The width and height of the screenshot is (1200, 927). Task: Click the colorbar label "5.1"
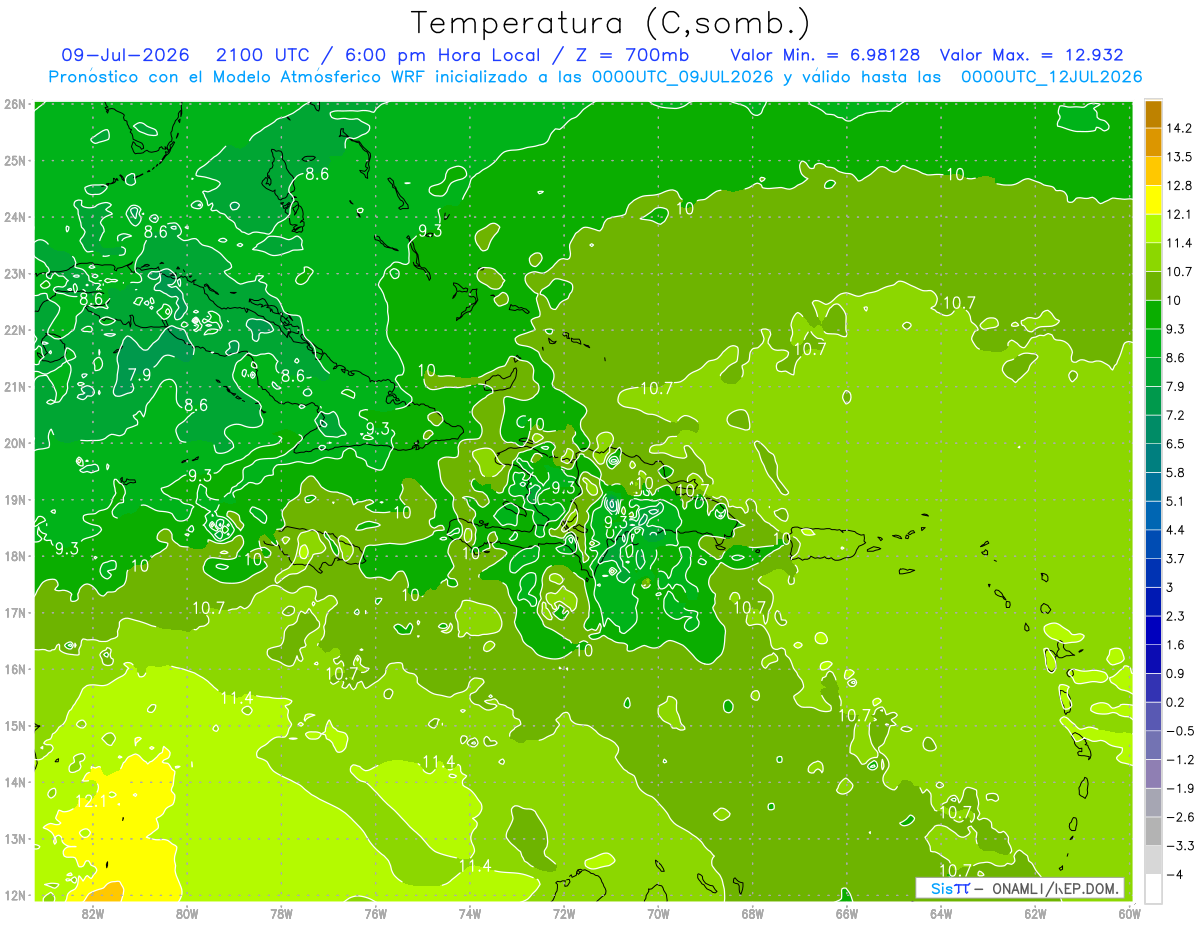pyautogui.click(x=1176, y=501)
